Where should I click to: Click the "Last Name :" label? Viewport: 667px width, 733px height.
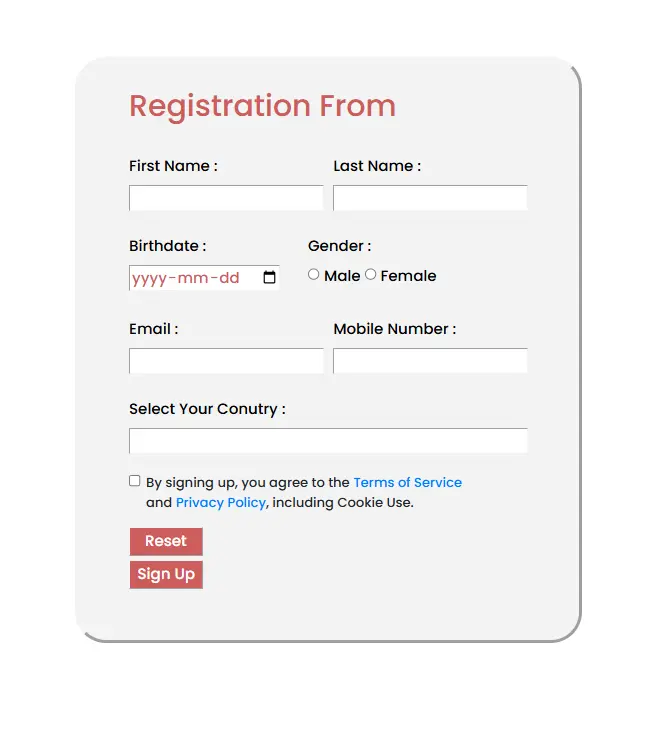[377, 166]
